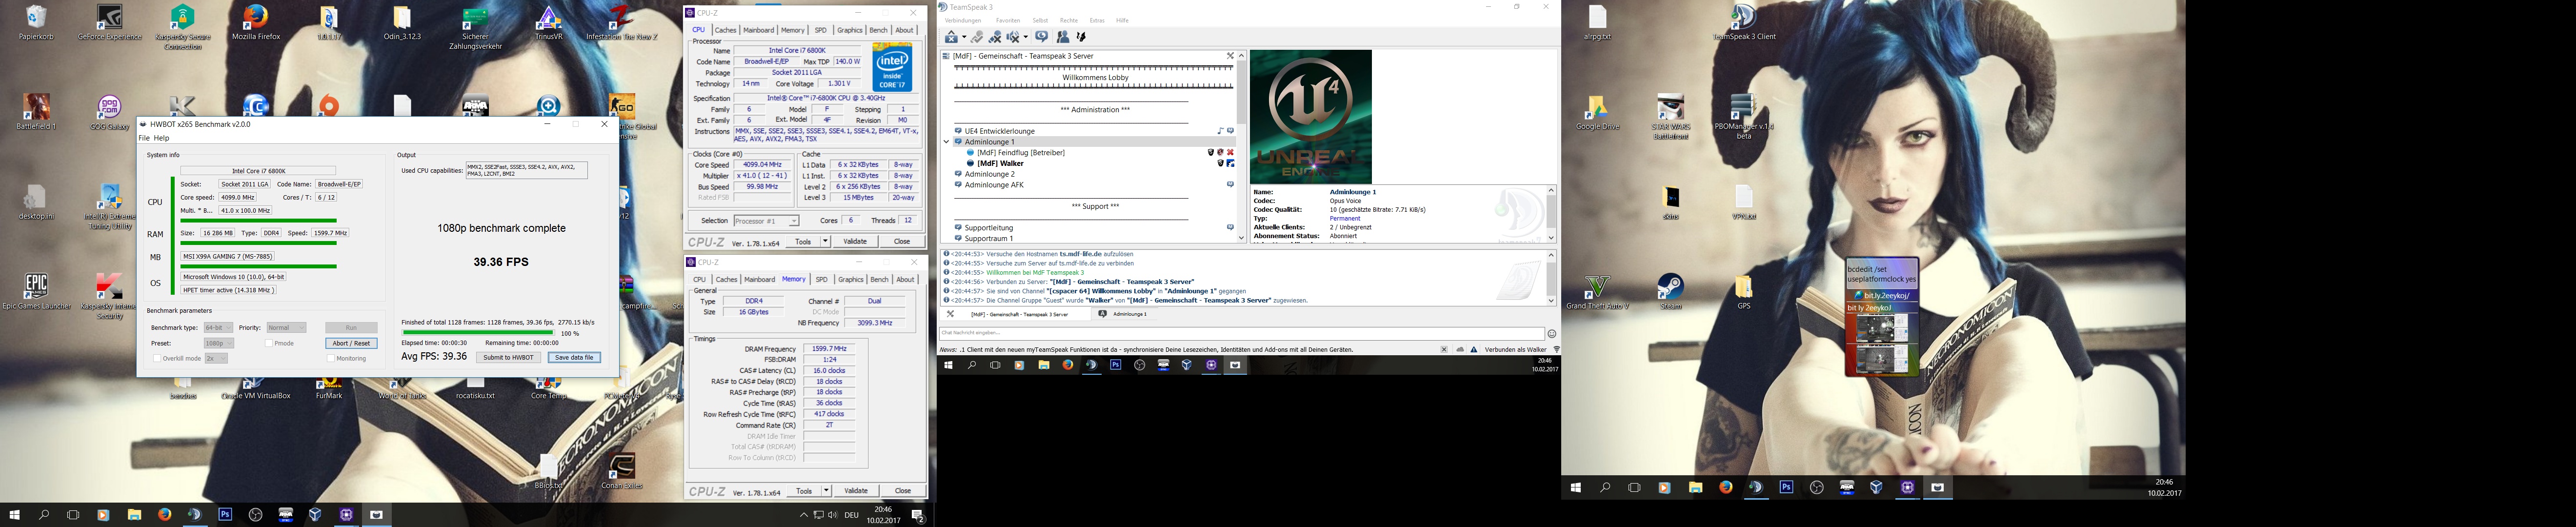The height and width of the screenshot is (527, 2576).
Task: Open TrinusVR desktop icon
Action: coord(548,23)
